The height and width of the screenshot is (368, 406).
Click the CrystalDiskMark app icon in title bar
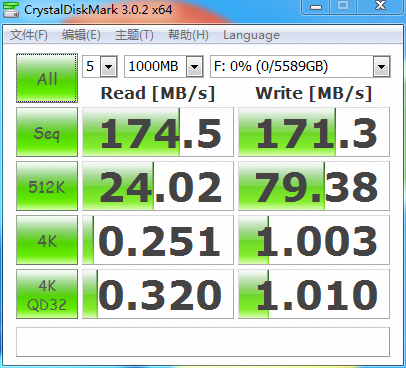click(x=11, y=9)
